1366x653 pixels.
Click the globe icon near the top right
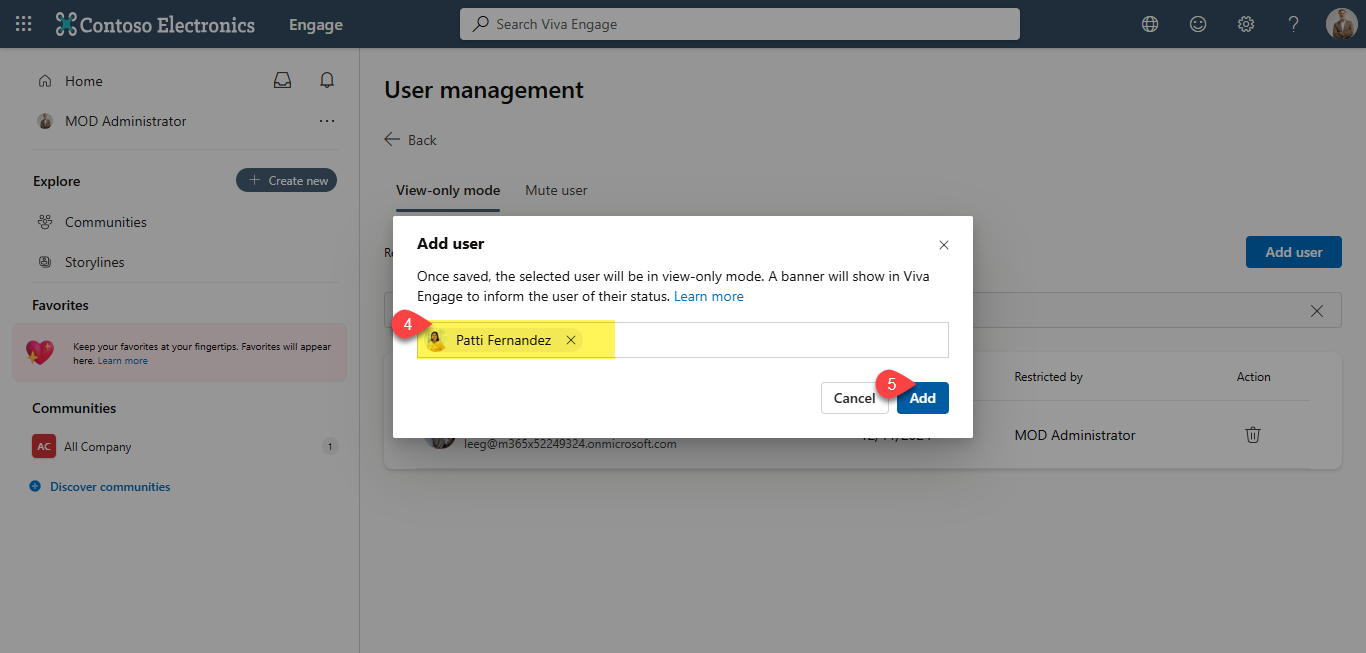click(x=1149, y=23)
